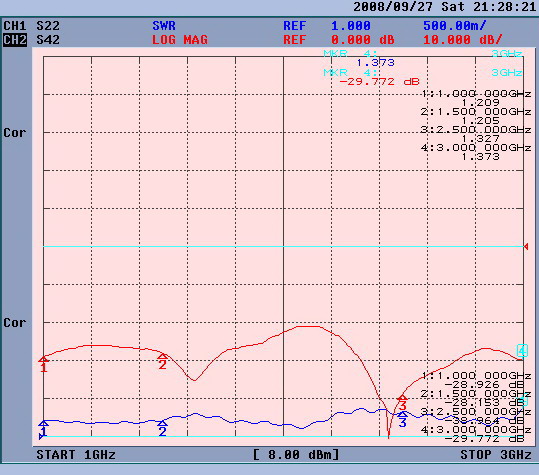The height and width of the screenshot is (475, 539).
Task: Click the blue reference arrow at bottom left
Action: click(x=42, y=437)
